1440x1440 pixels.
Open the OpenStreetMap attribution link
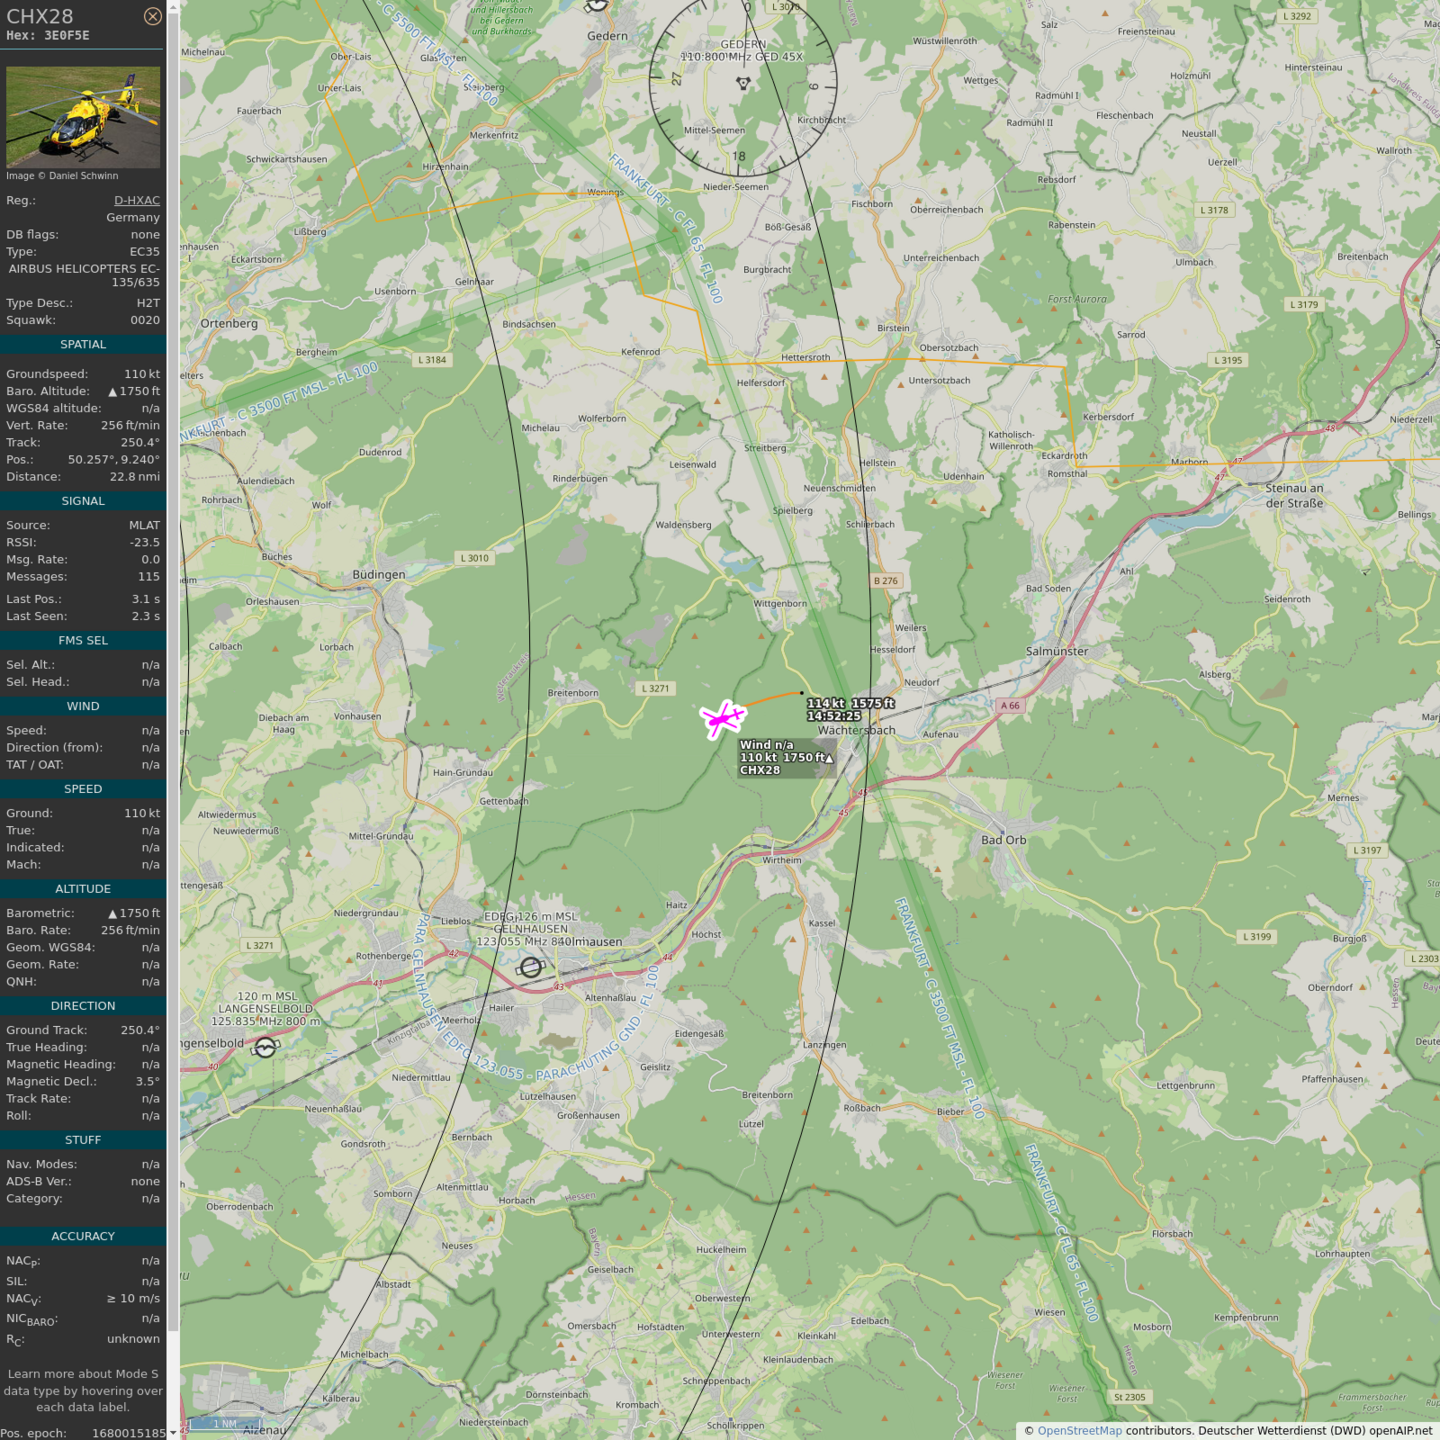1079,1430
